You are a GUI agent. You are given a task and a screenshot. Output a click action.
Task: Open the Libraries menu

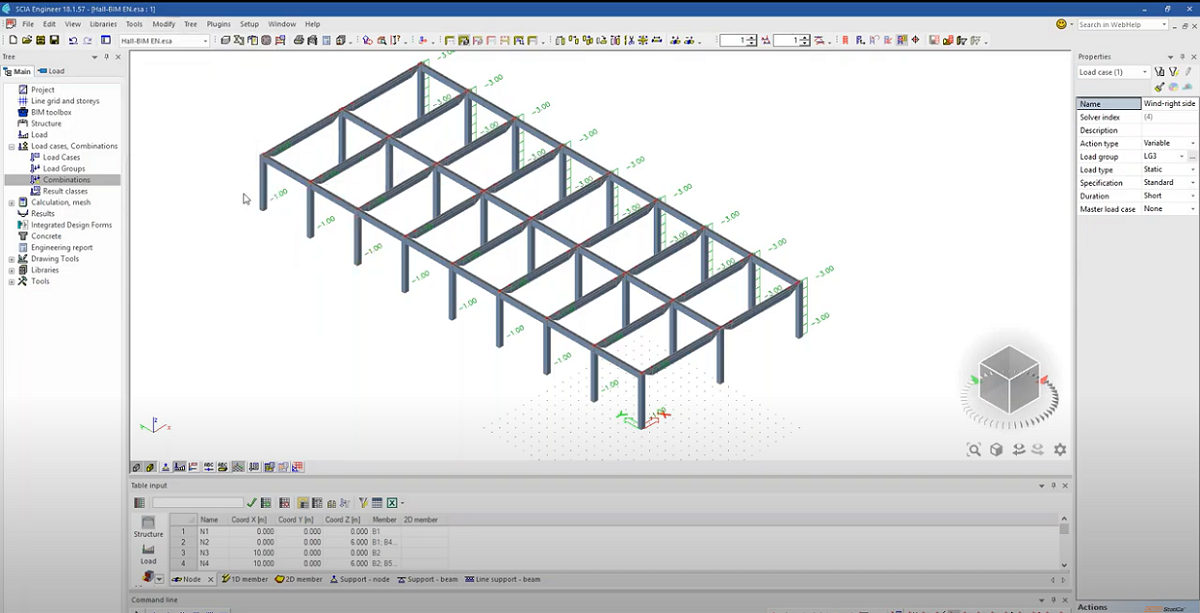tap(103, 24)
